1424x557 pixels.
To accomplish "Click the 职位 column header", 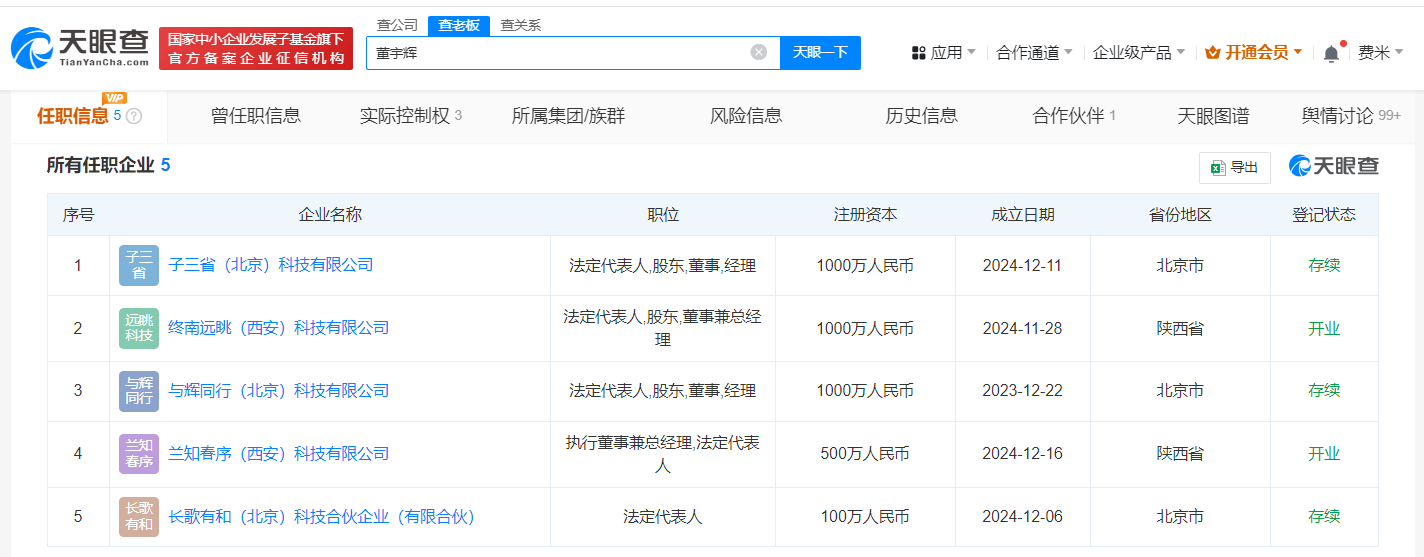I will point(663,215).
